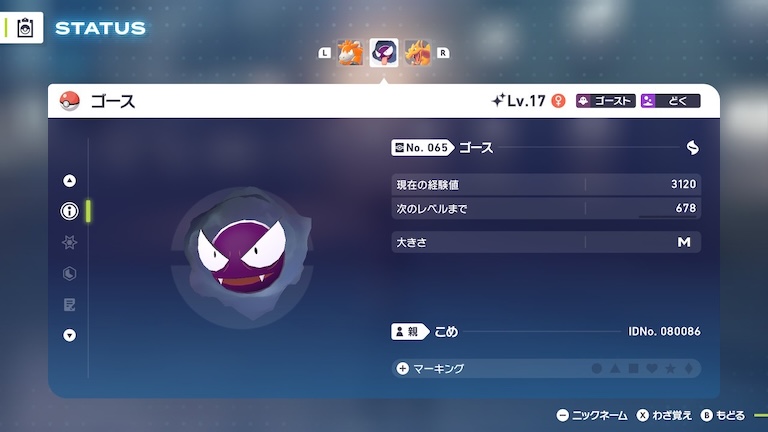Switch to next Pokémon with R

[x=443, y=53]
